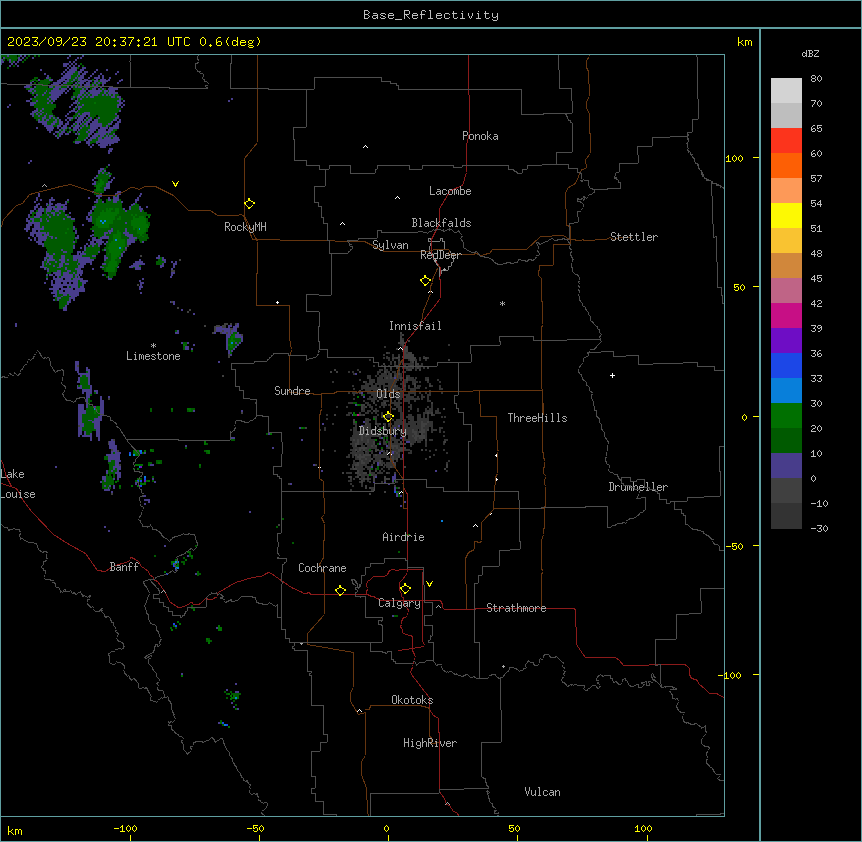
Task: Click the Base_Reflectivity title
Action: (x=431, y=15)
